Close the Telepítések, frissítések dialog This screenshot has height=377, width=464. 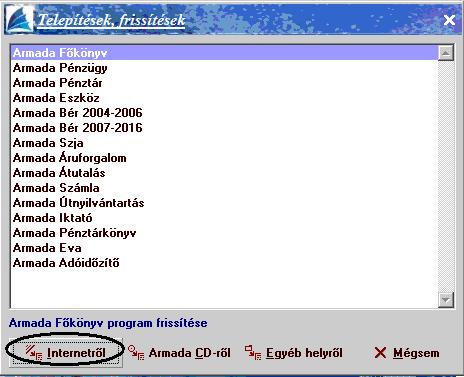[x=449, y=20]
